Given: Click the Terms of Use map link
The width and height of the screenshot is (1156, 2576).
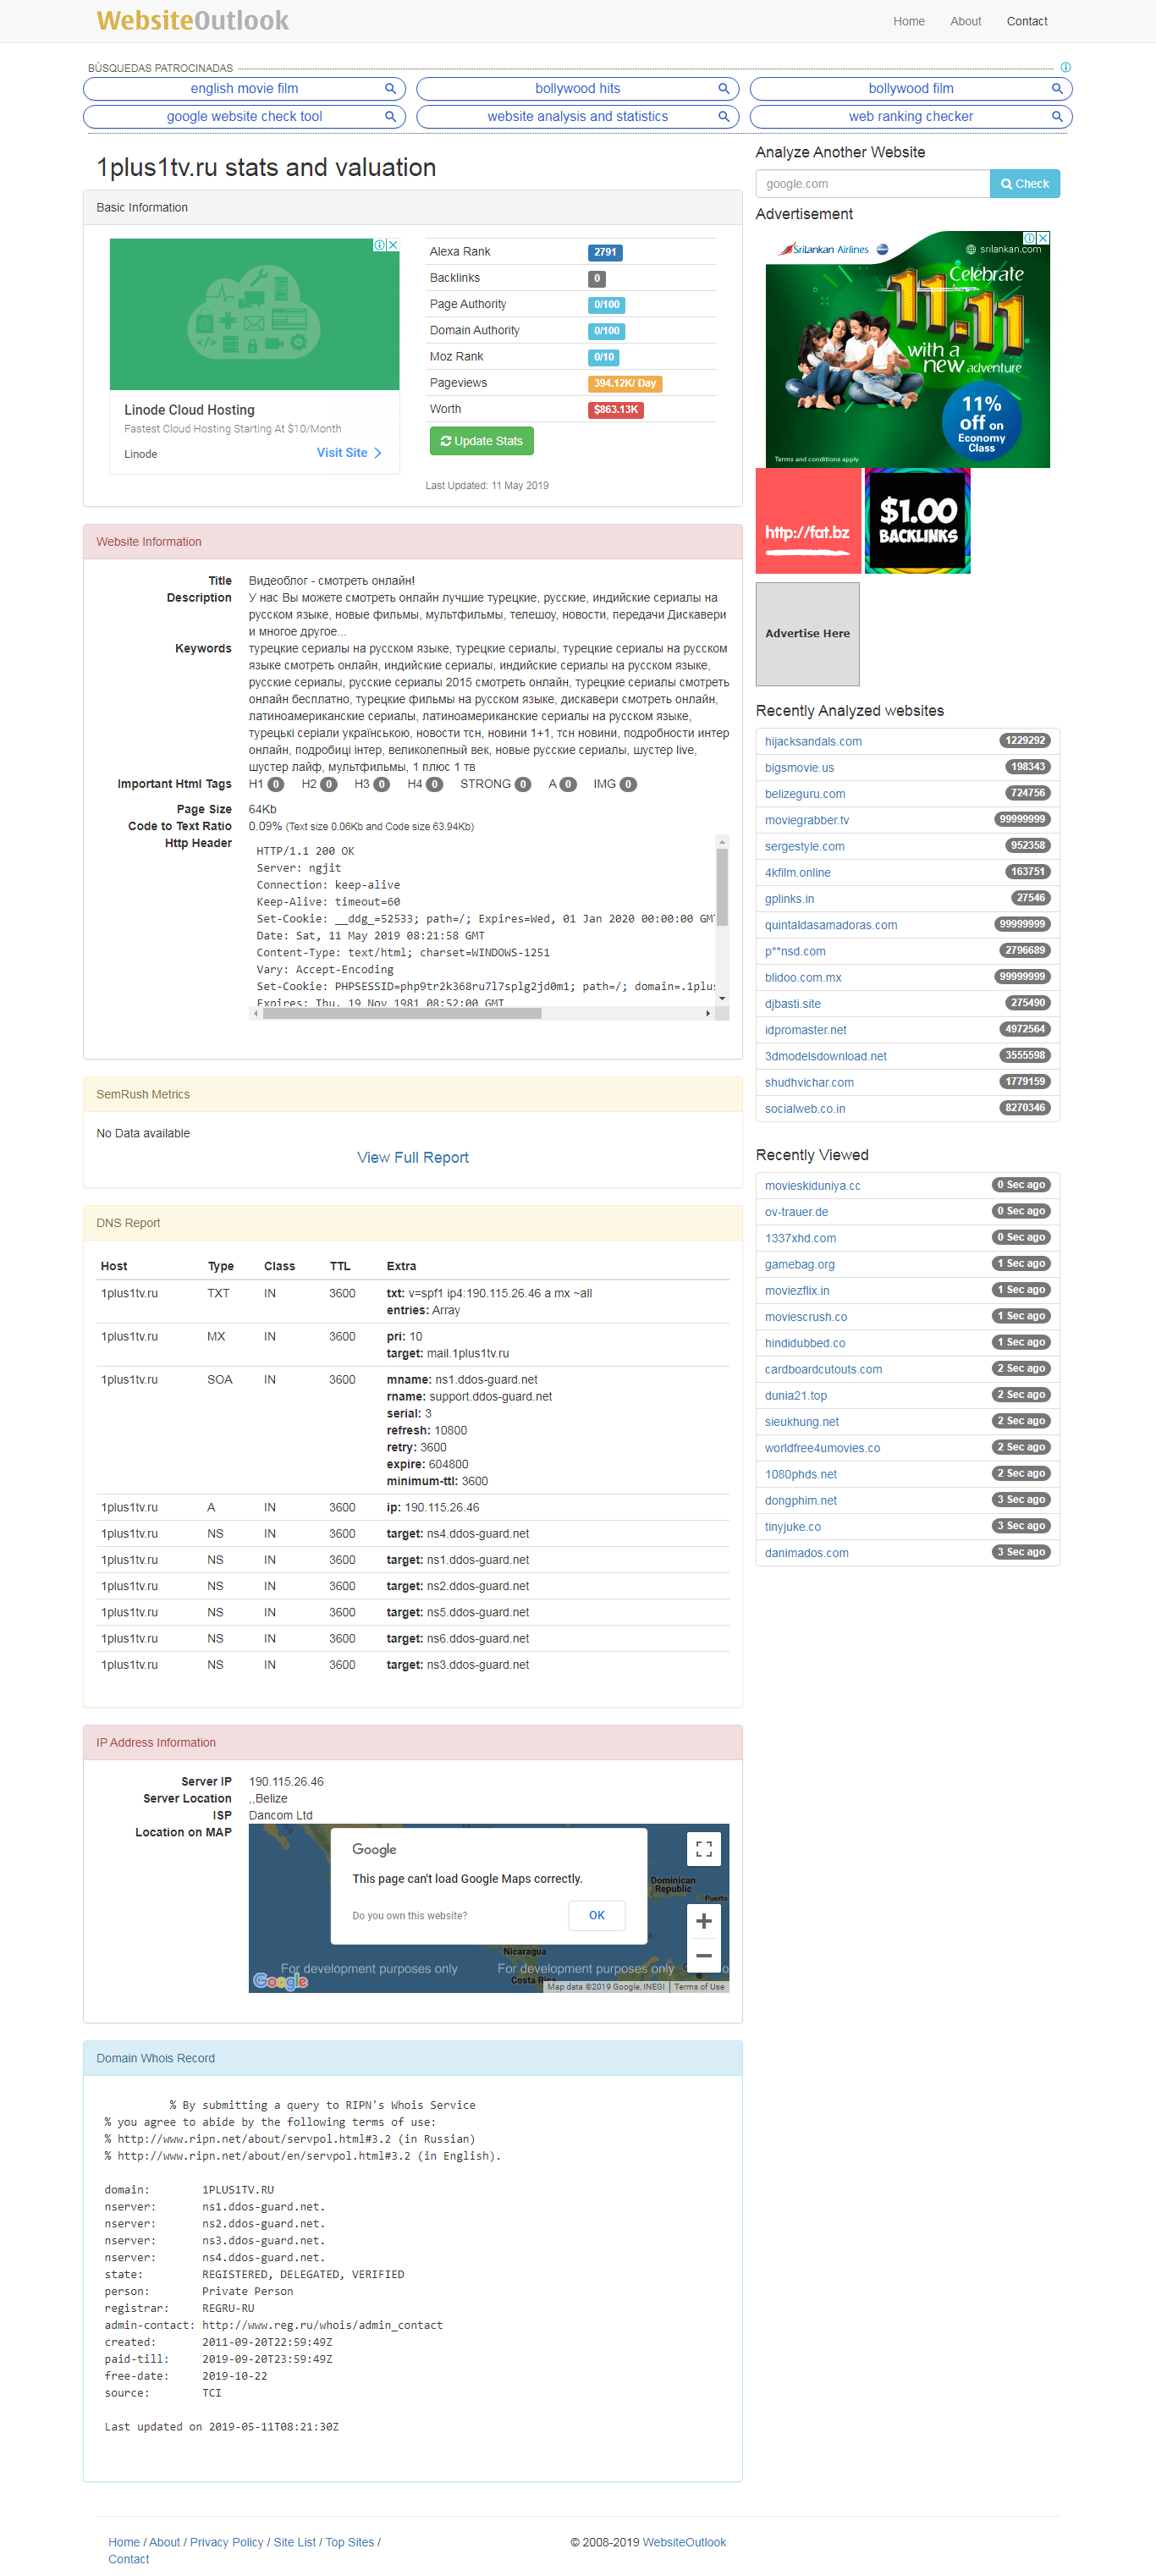Looking at the screenshot, I should (x=698, y=1987).
